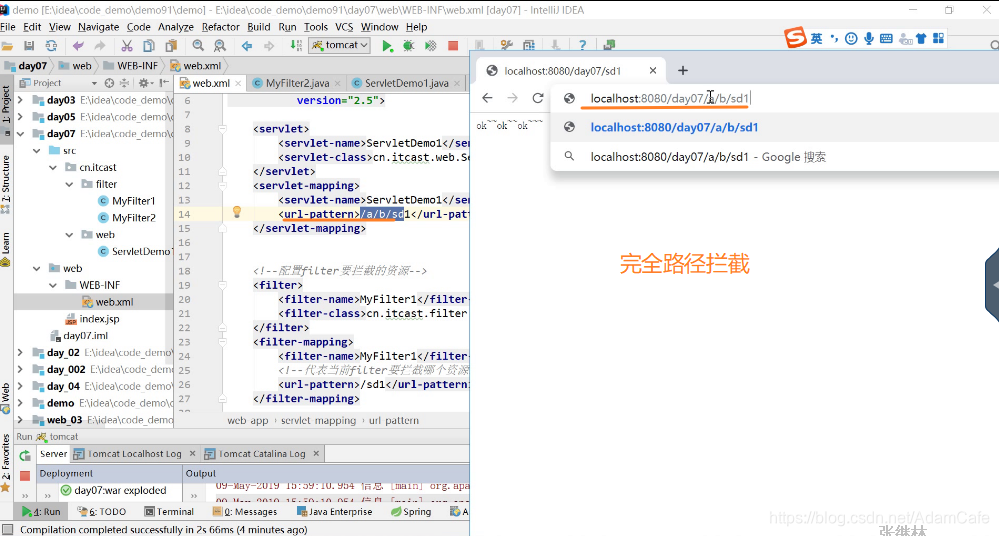Click the Undo arrow icon
999x536 pixels.
pos(78,46)
